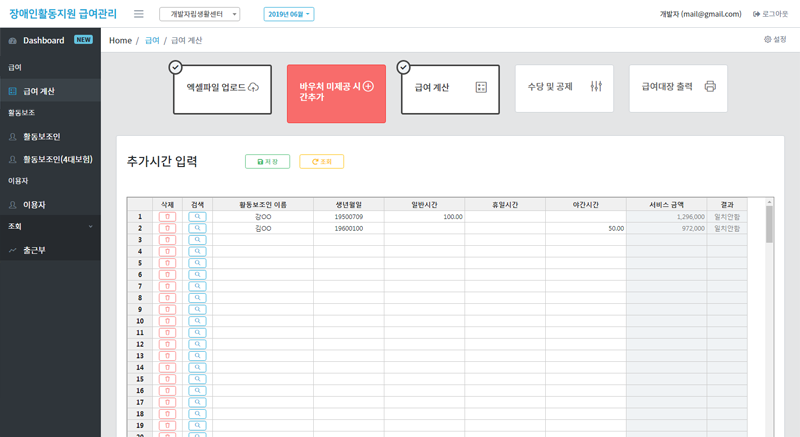Click the checkmark badge on 급여 계산 step
Screen dimensions: 800x437
point(403,67)
